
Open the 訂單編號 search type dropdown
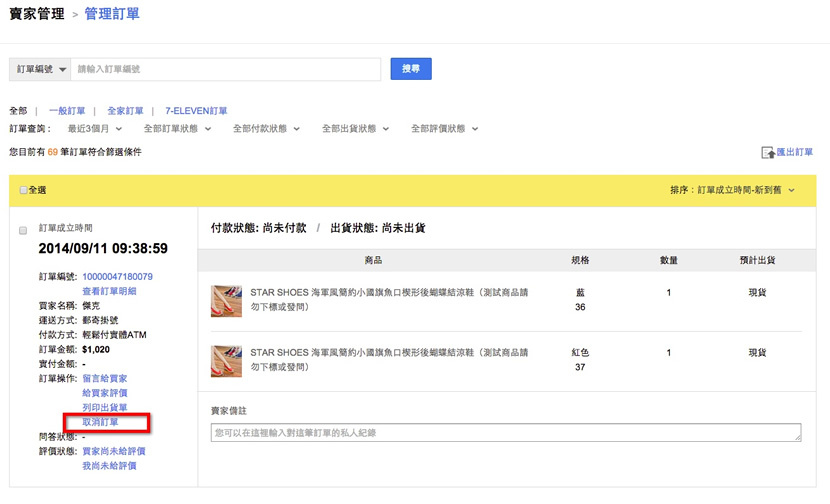[40, 69]
